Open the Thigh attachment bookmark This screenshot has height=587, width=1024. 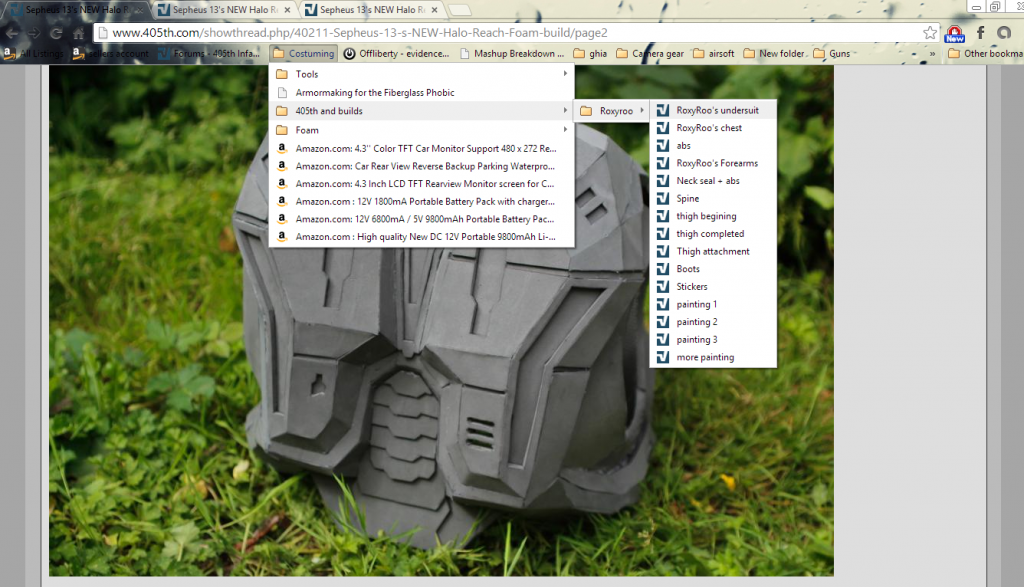pyautogui.click(x=713, y=251)
